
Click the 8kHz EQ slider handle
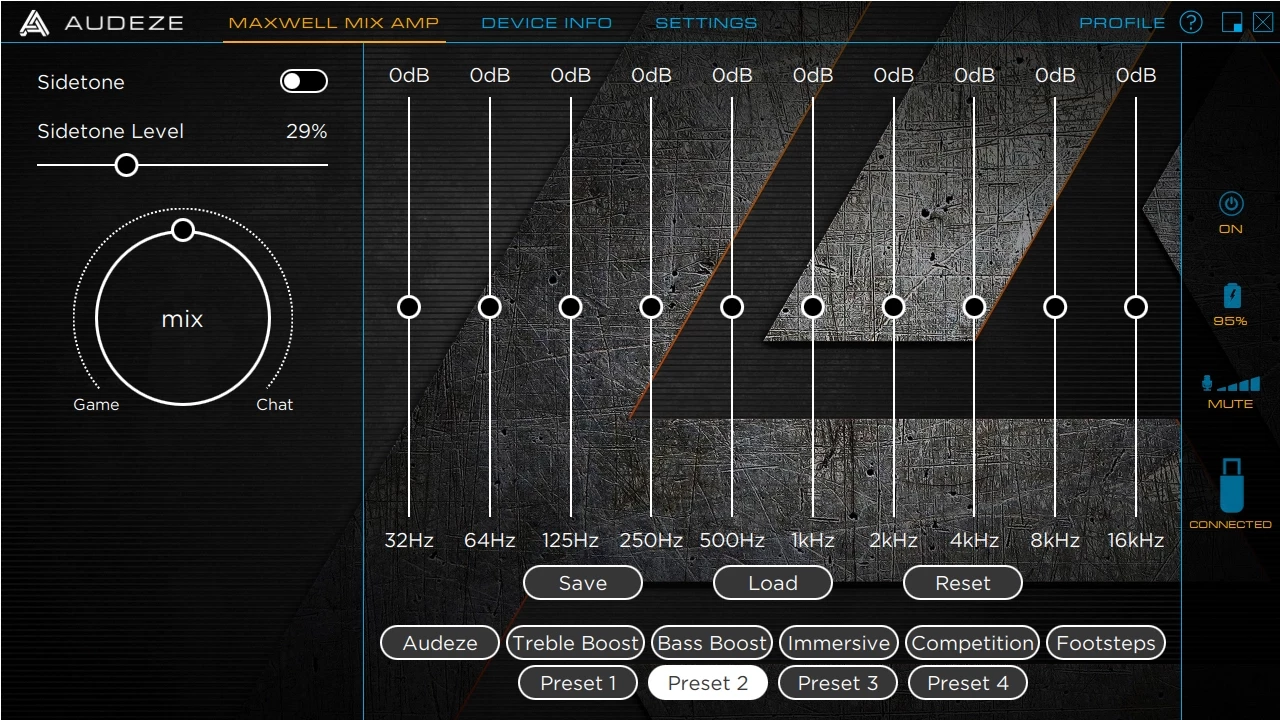click(x=1055, y=307)
